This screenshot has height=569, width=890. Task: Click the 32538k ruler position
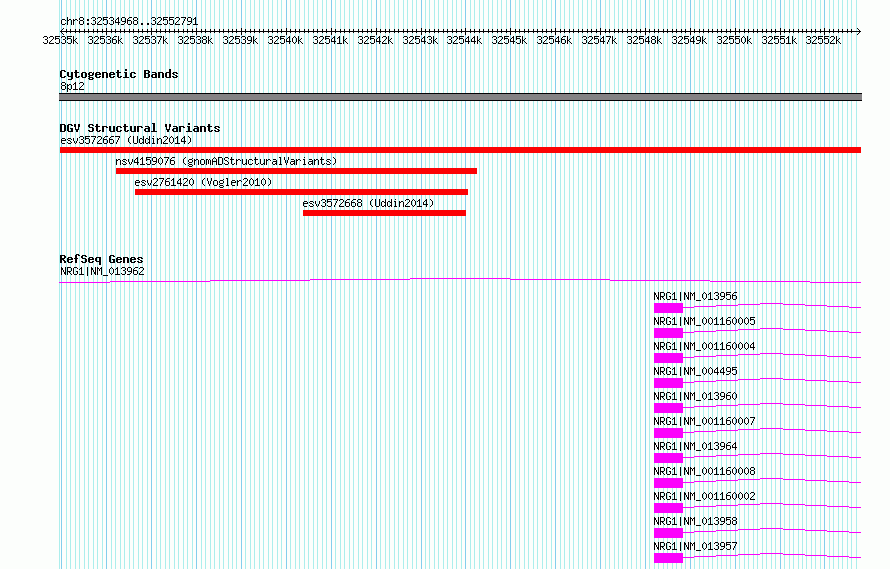(x=195, y=40)
